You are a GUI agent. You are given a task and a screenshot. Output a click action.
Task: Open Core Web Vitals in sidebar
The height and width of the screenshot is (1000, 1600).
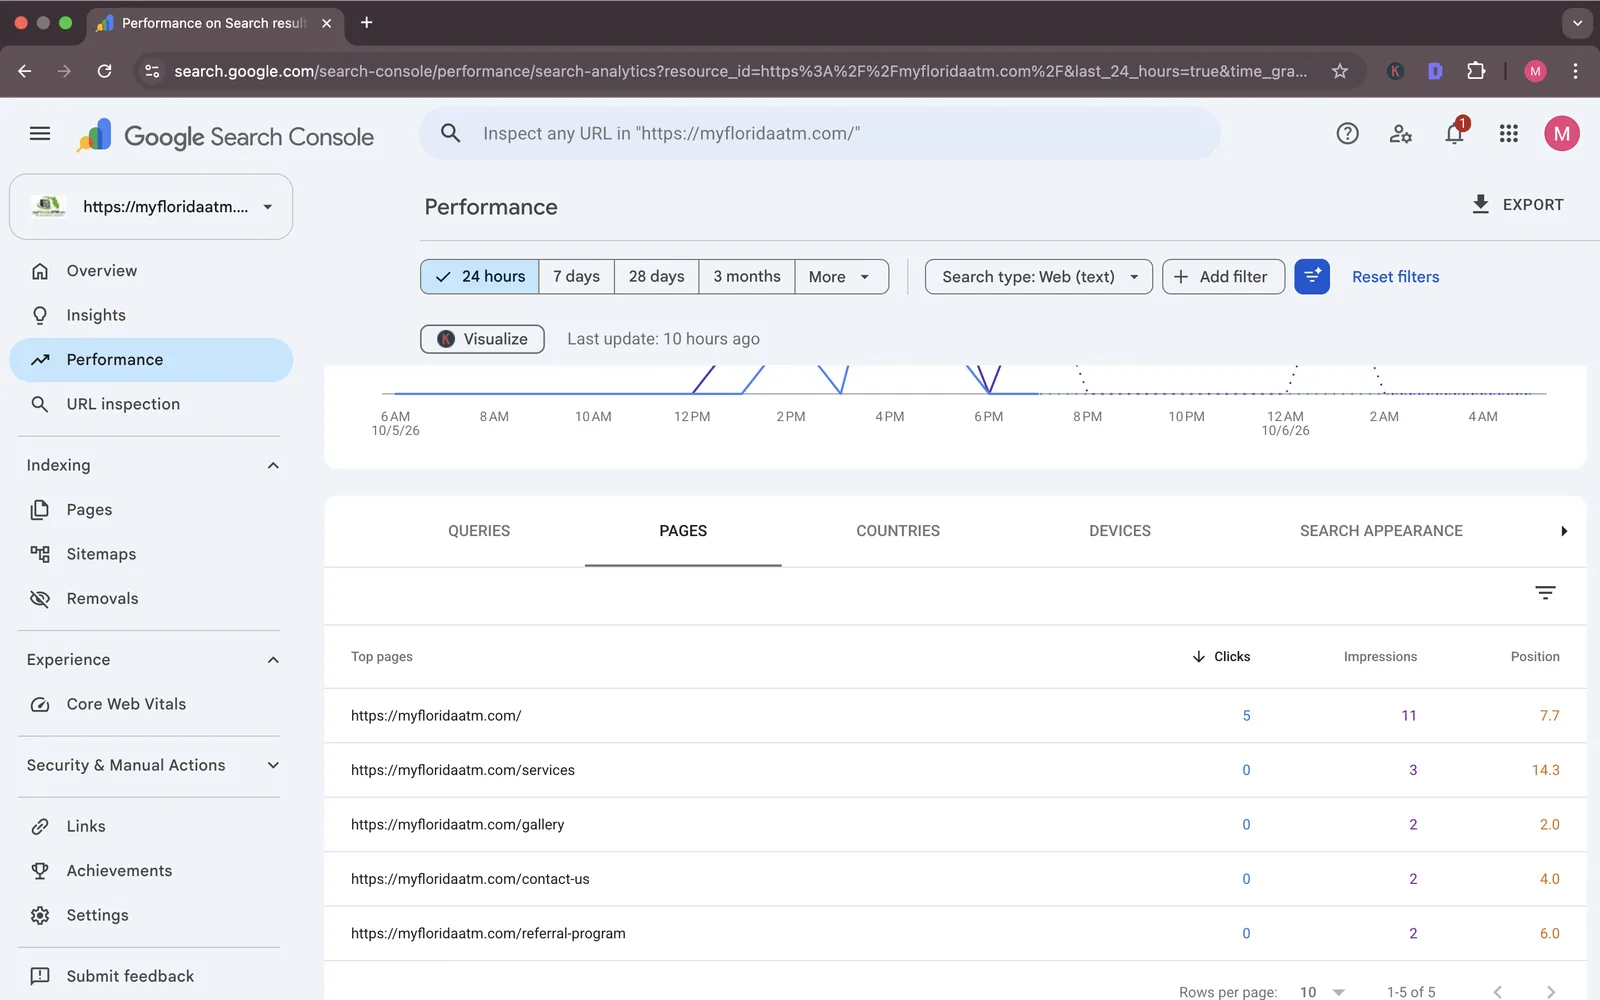(x=150, y=704)
